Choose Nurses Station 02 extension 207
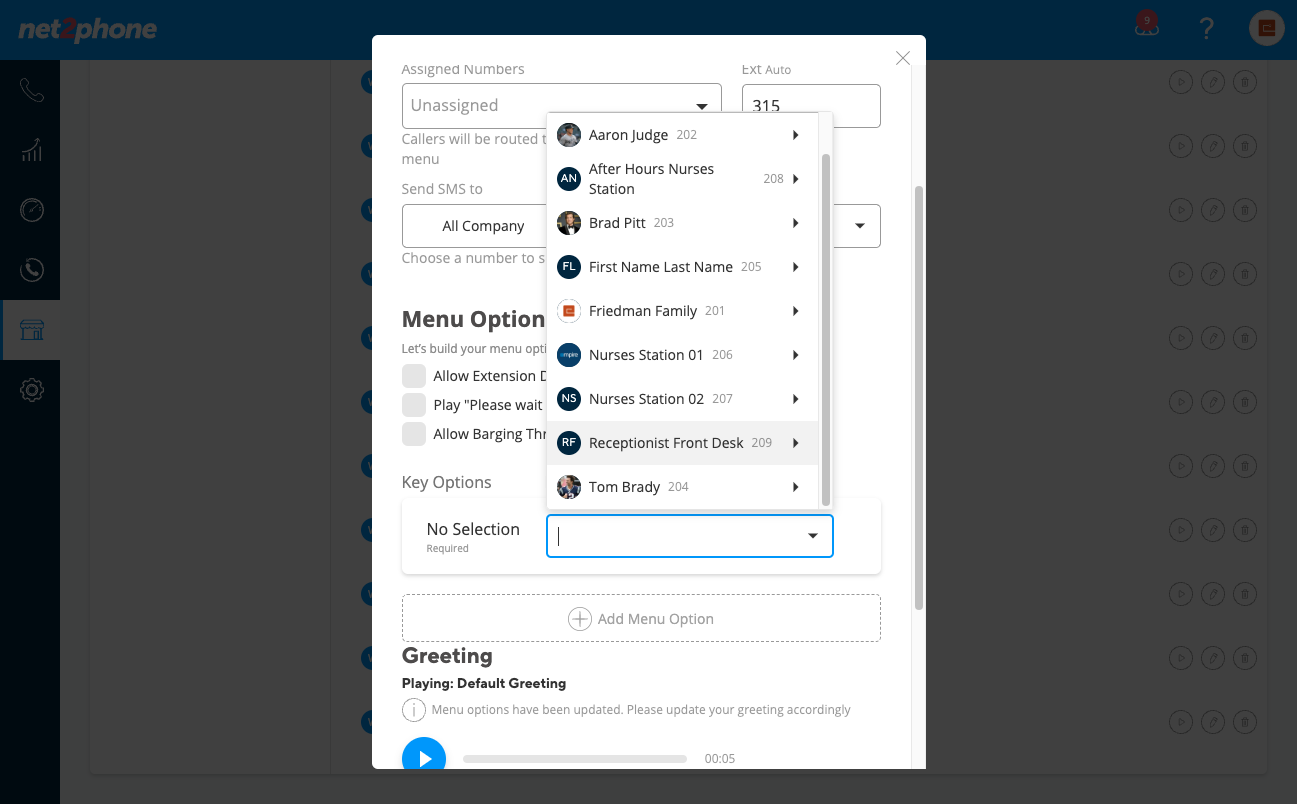The image size is (1297, 804). click(x=682, y=399)
